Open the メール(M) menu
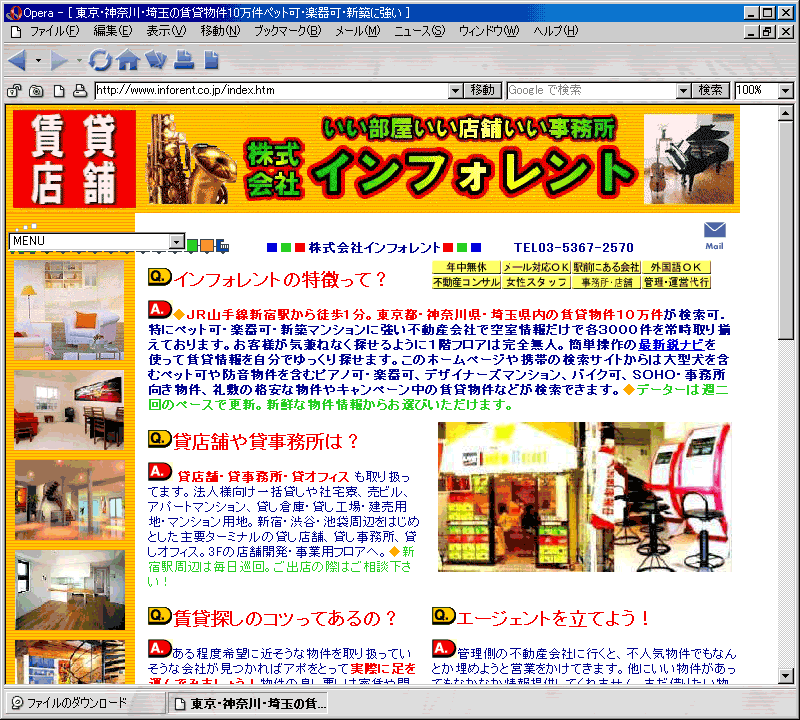The height and width of the screenshot is (720, 800). 358,31
